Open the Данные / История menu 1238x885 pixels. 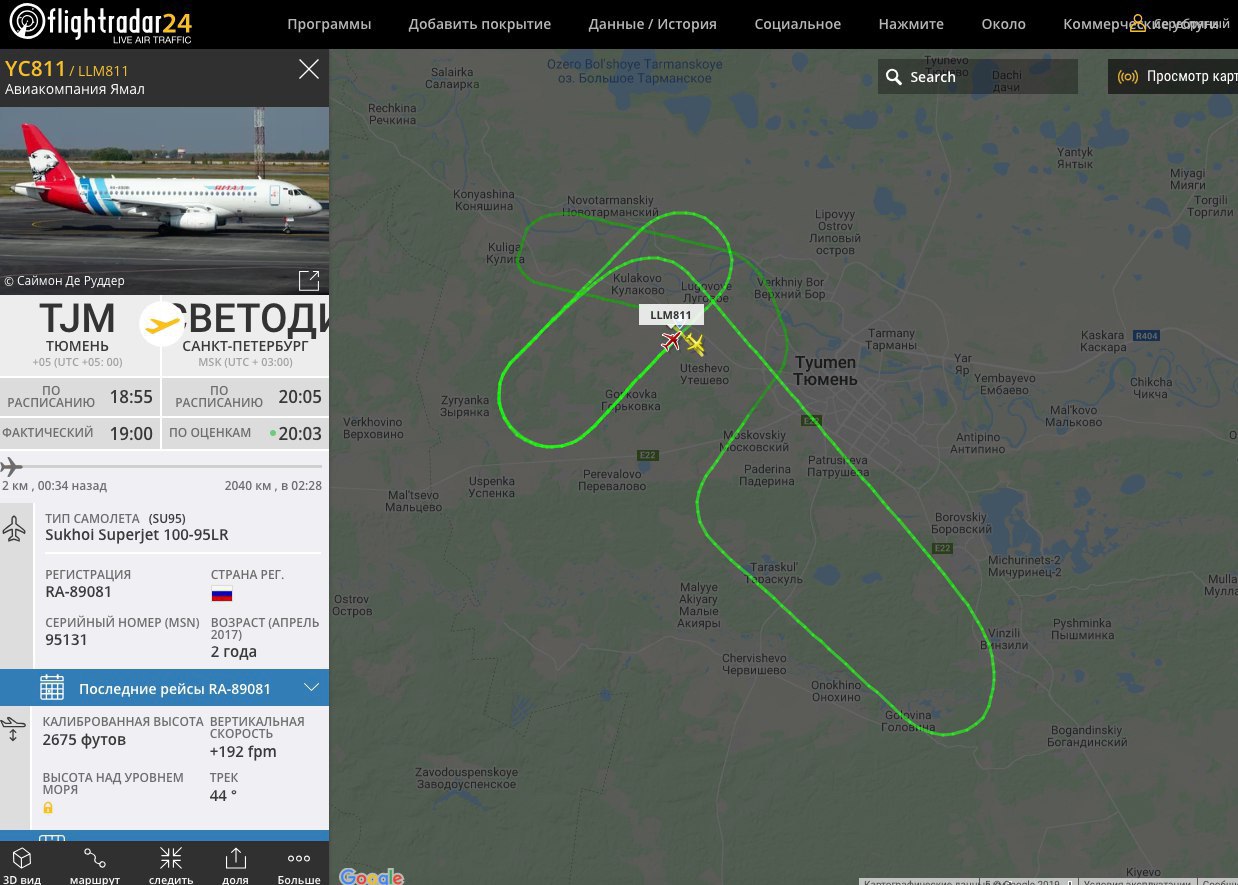(x=652, y=24)
